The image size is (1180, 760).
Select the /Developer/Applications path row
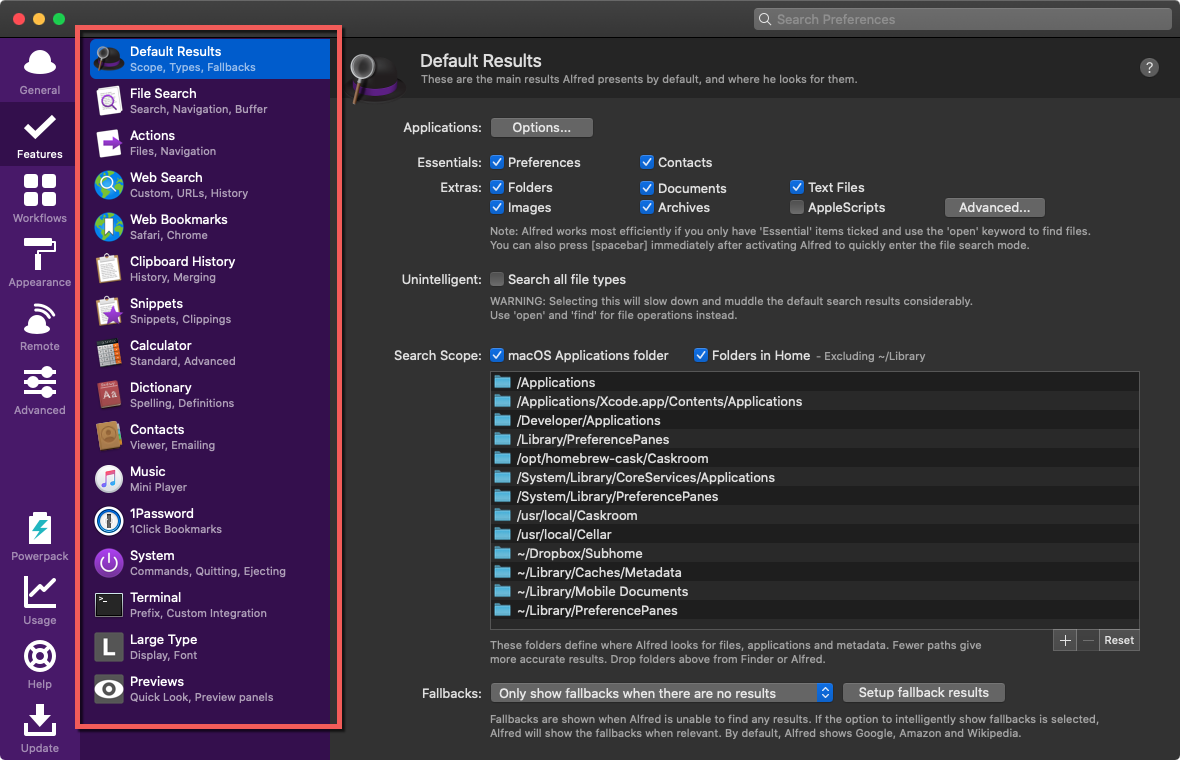point(814,420)
